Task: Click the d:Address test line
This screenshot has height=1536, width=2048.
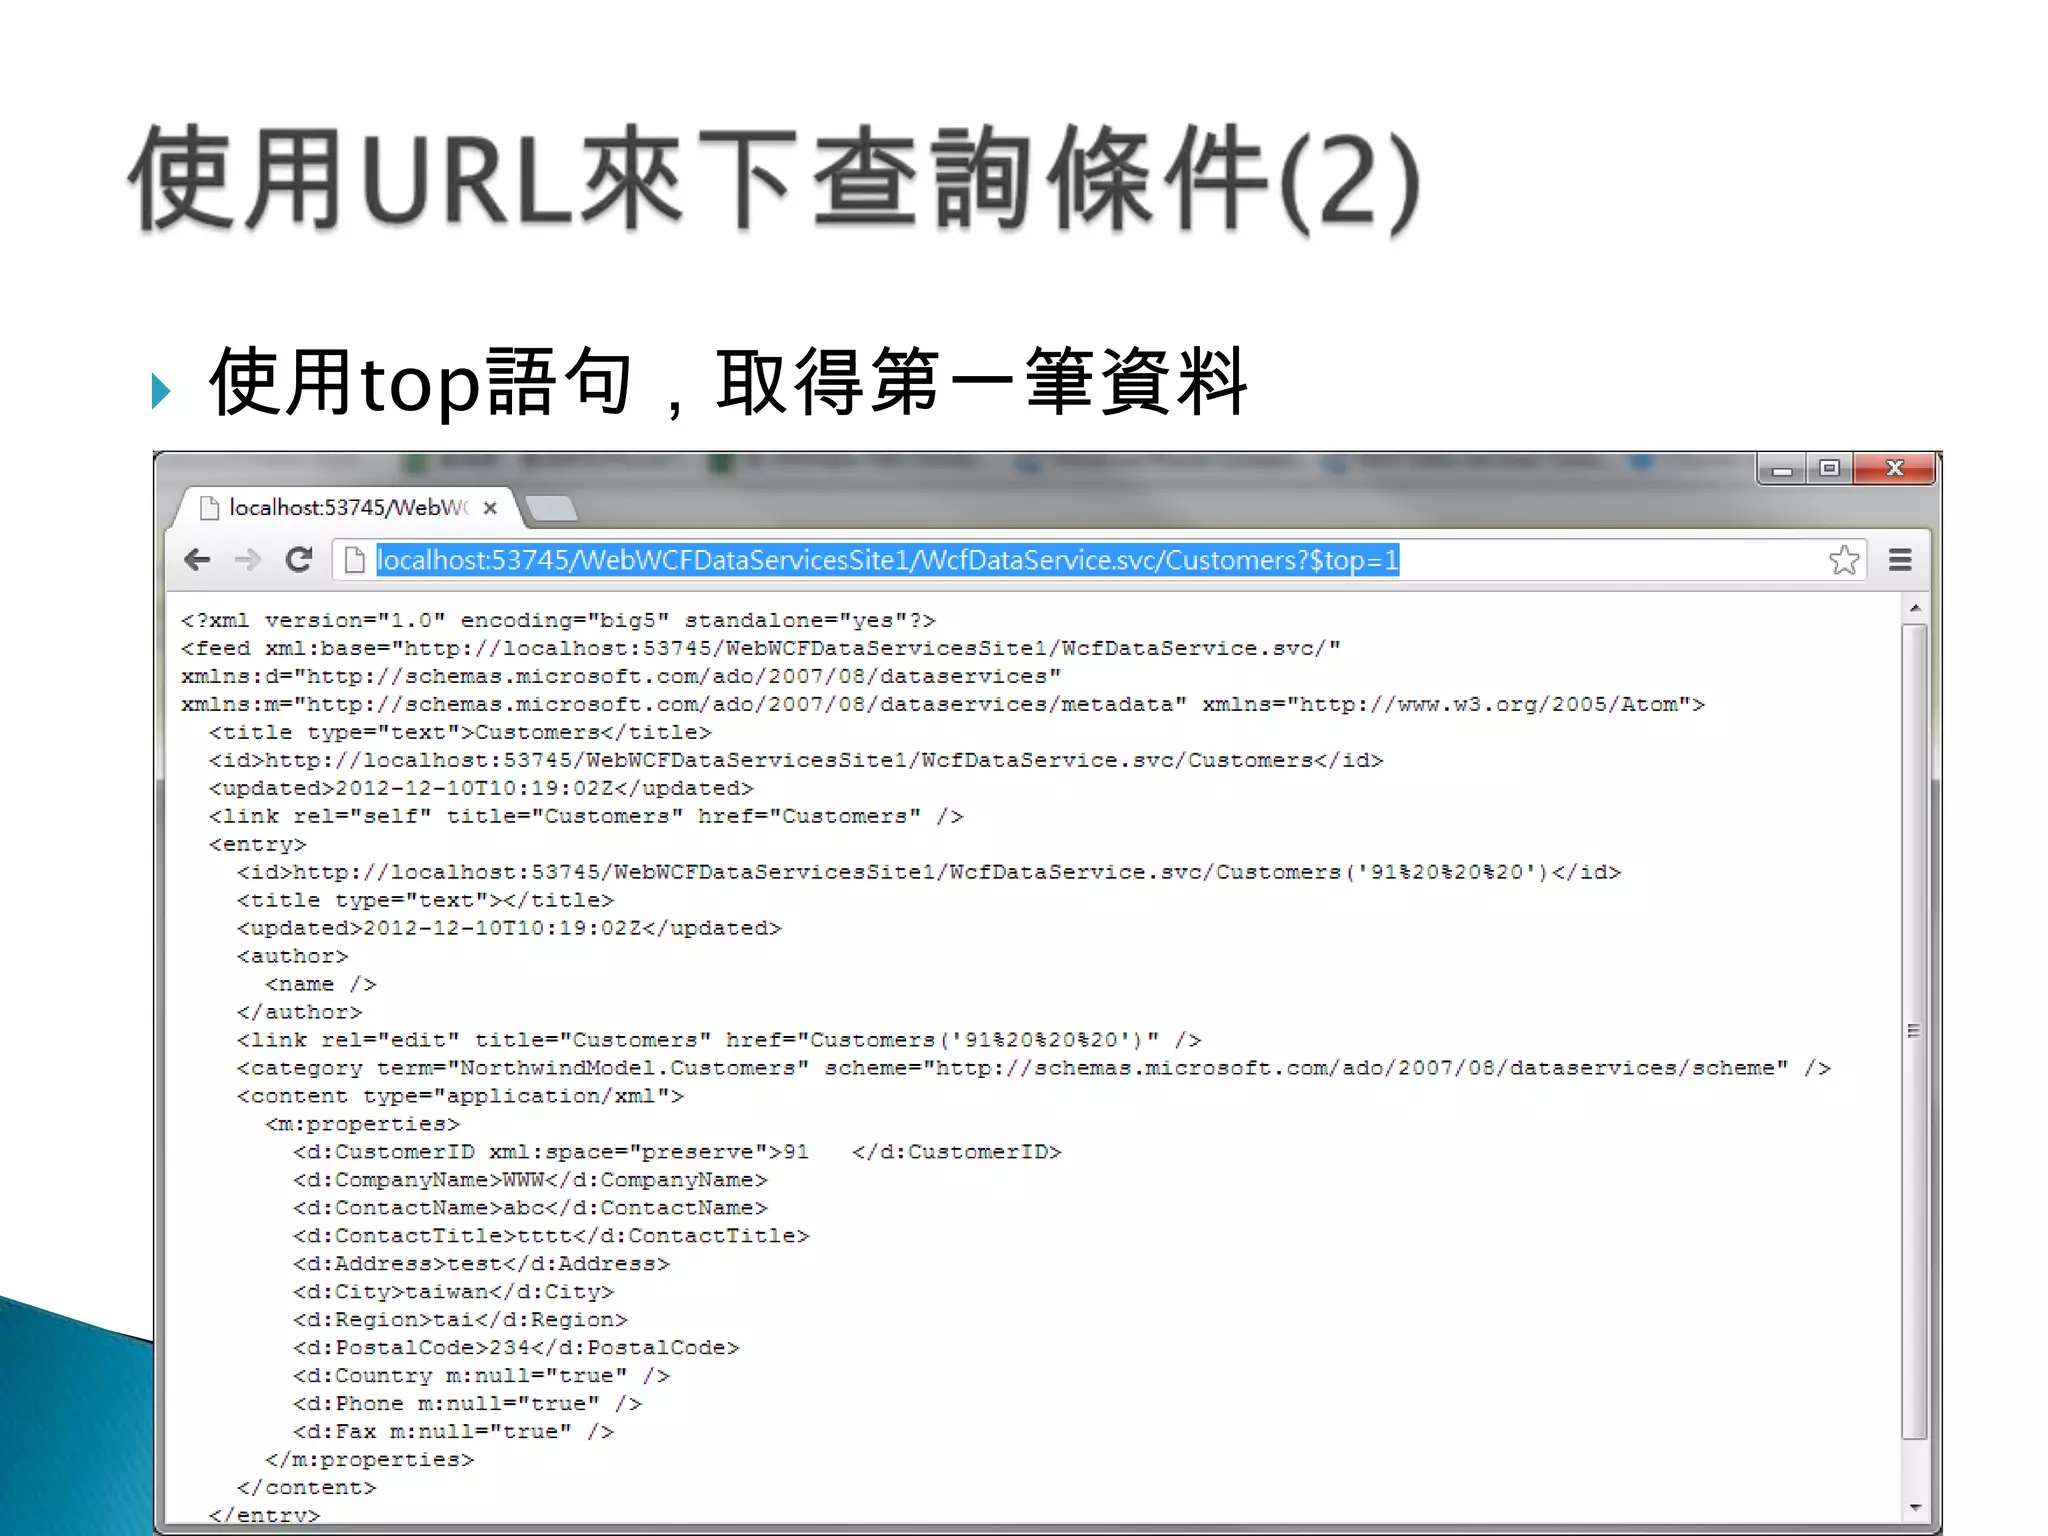Action: coord(481,1265)
